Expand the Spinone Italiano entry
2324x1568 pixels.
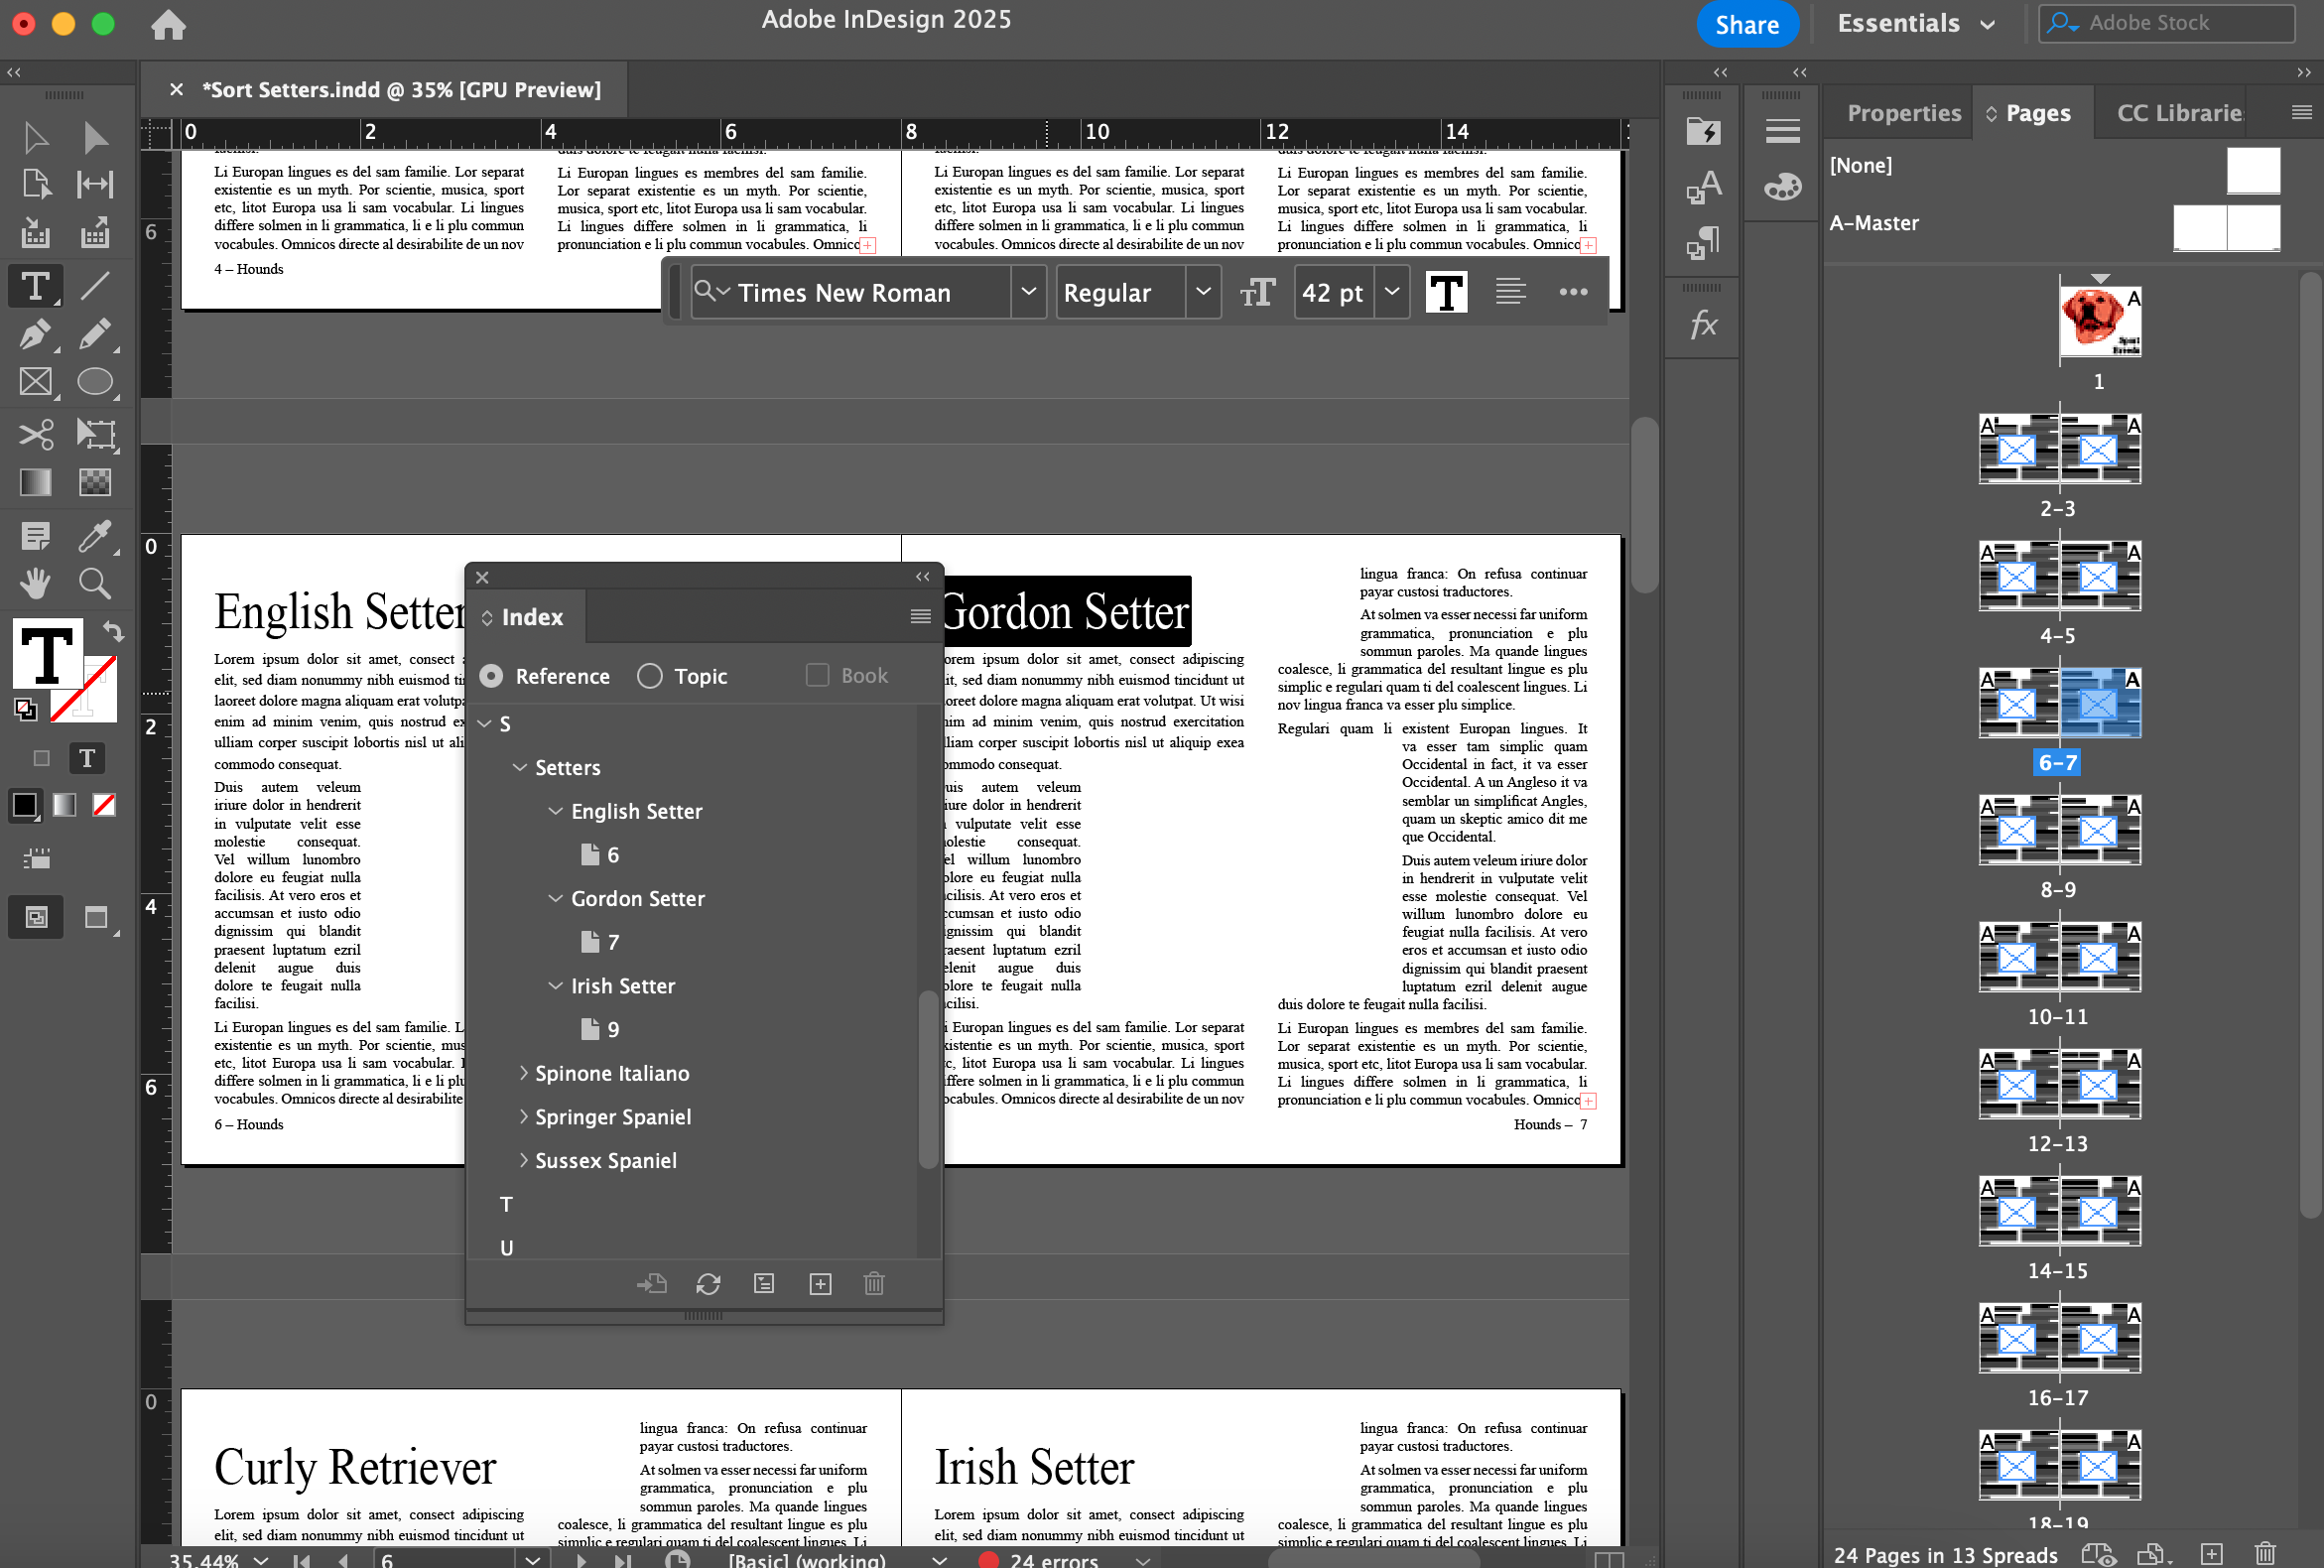tap(524, 1073)
